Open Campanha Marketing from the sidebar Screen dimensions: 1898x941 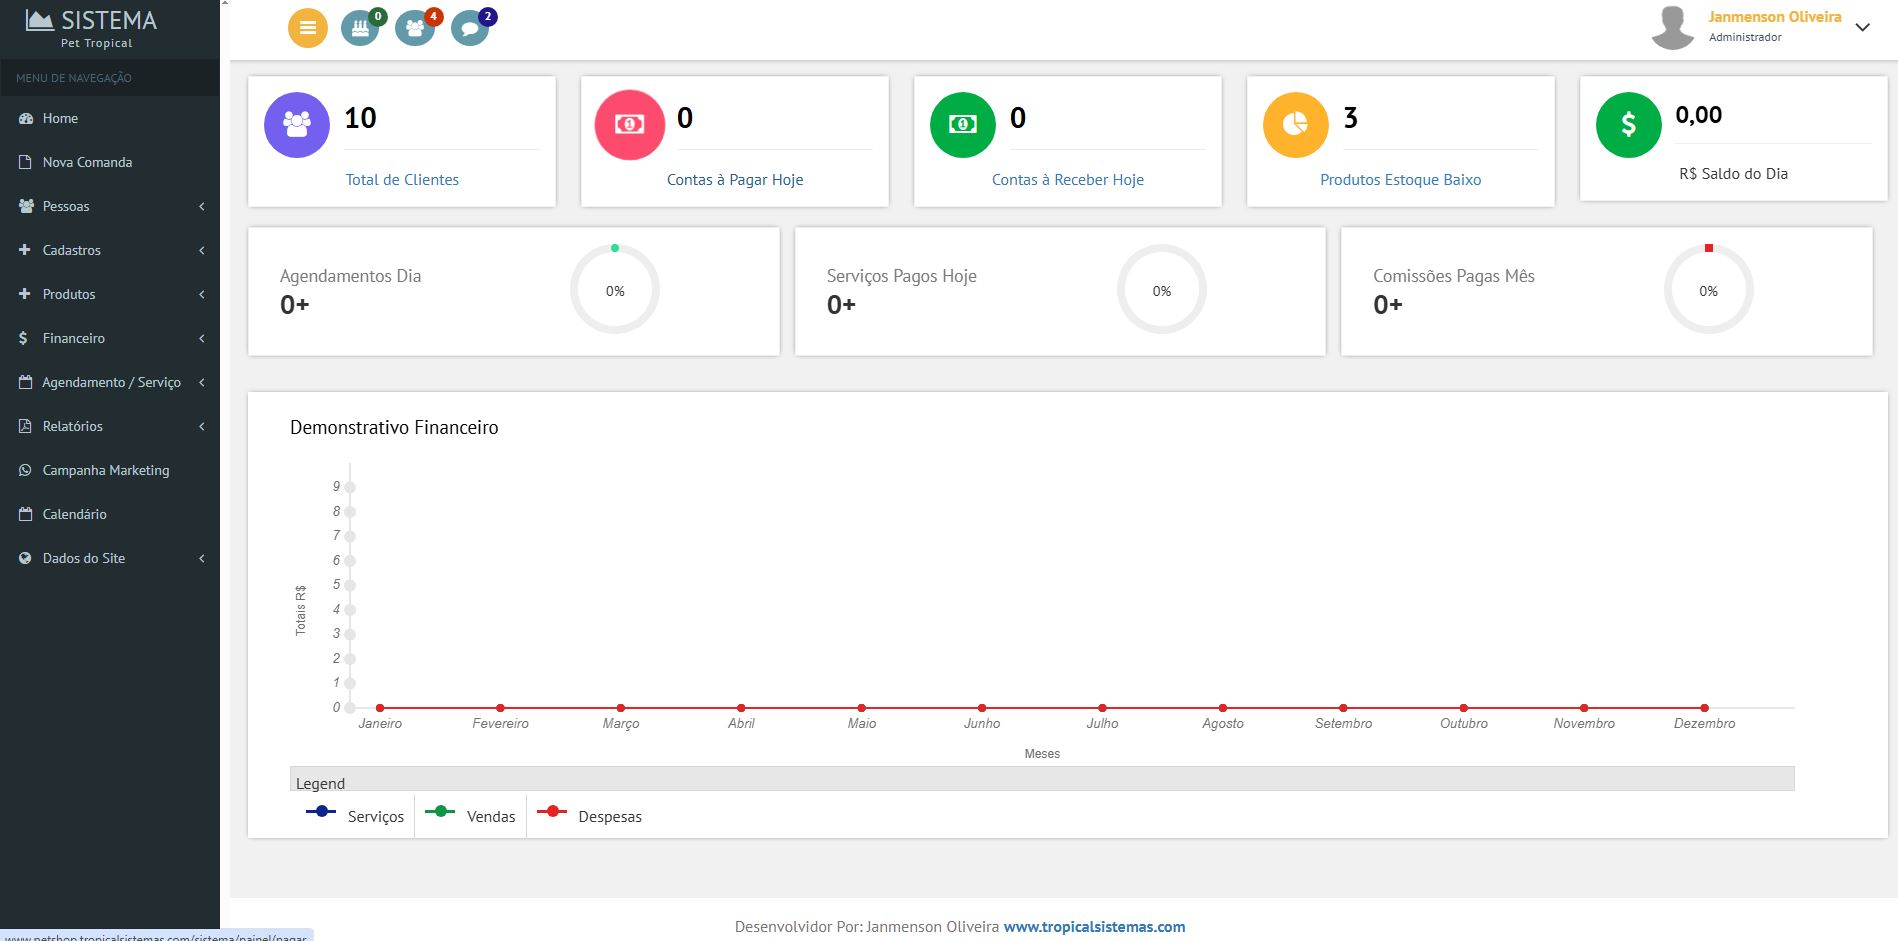105,470
